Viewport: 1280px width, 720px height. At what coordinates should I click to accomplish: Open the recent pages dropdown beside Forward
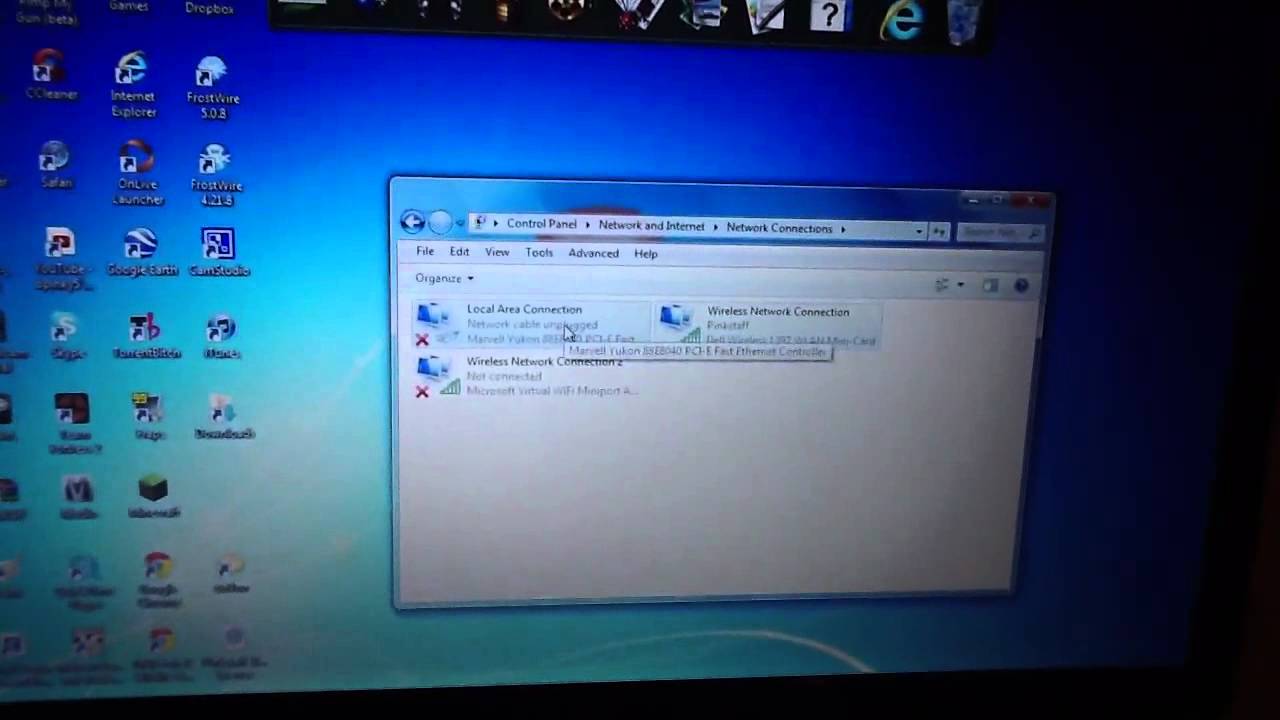[460, 223]
